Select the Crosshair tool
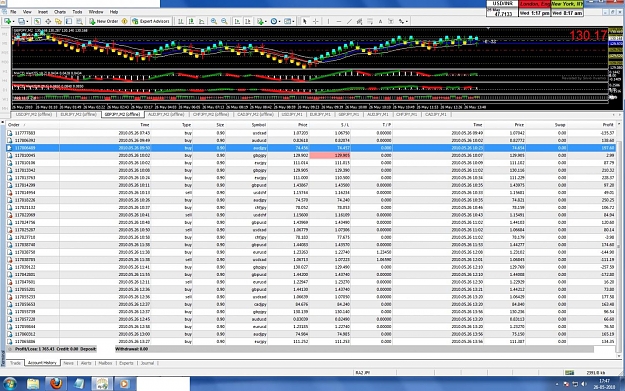 point(315,21)
